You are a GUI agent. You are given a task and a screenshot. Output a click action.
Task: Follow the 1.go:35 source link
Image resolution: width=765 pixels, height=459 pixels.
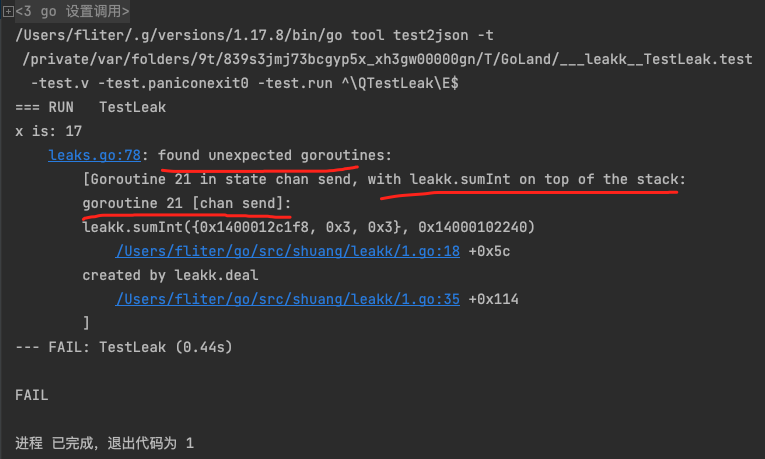pos(288,298)
